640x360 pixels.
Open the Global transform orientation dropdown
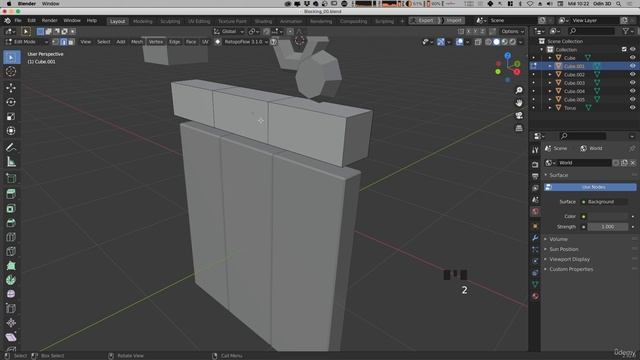(229, 31)
